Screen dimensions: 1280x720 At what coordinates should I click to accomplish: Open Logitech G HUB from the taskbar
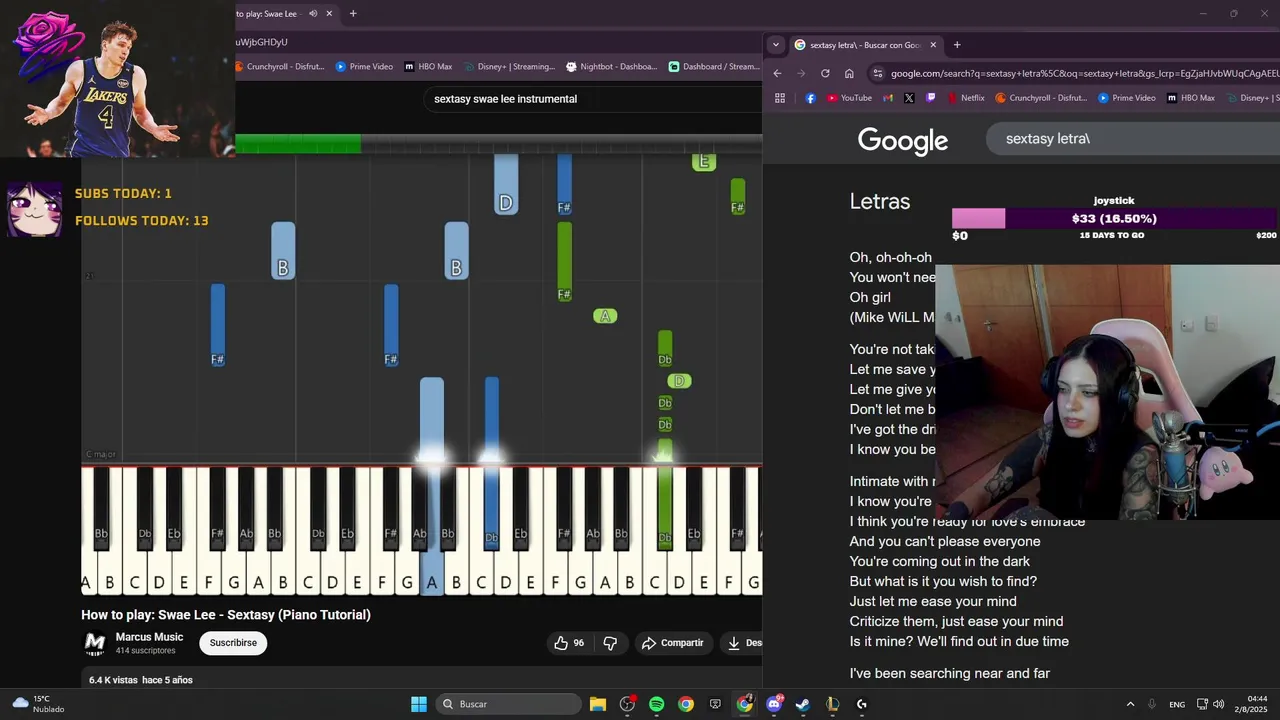(x=862, y=704)
